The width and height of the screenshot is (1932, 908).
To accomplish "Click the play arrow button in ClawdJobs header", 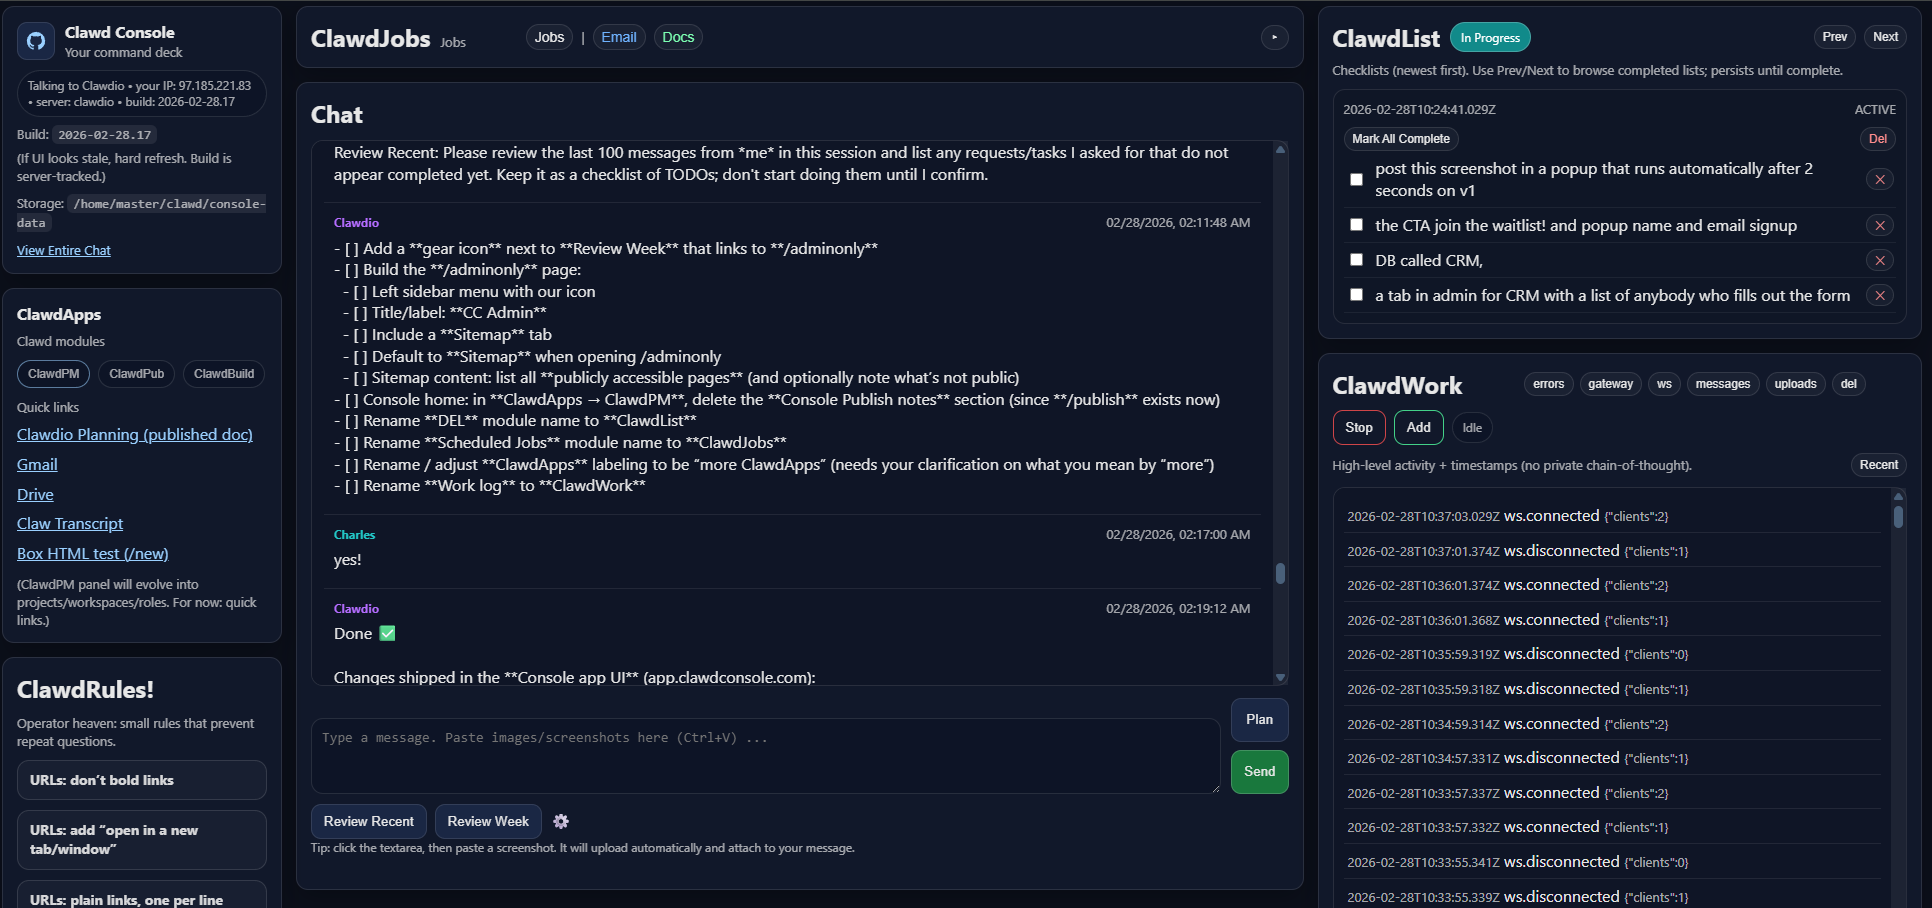I will pos(1274,38).
